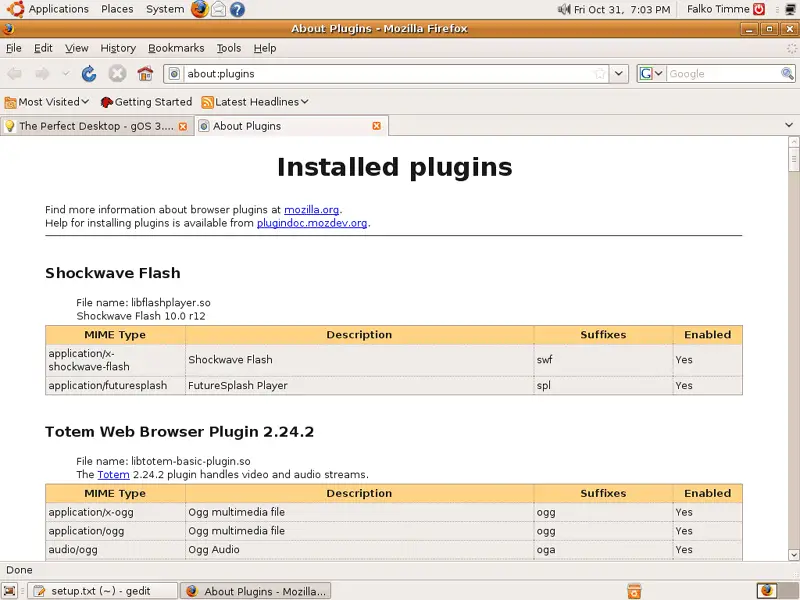800x600 pixels.
Task: Click the clock showing Fri Oct 31
Action: click(x=622, y=9)
